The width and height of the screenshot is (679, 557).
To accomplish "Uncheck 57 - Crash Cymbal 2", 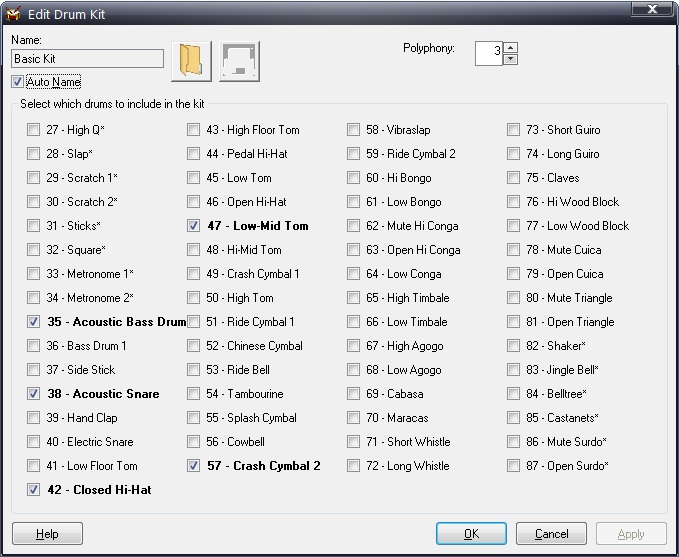I will (x=194, y=466).
